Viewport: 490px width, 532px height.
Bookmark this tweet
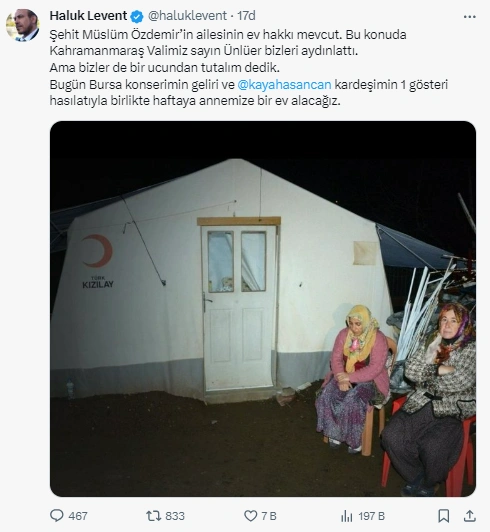pyautogui.click(x=444, y=516)
